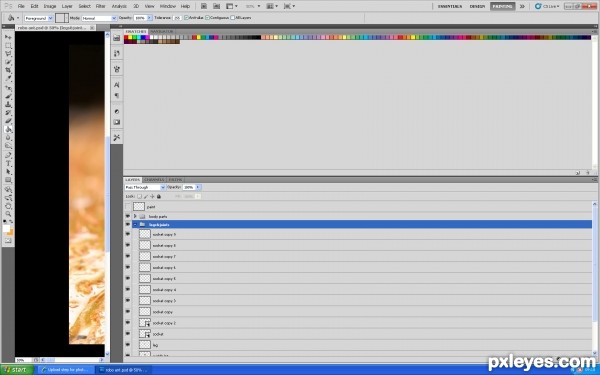The image size is (600, 375).
Task: Click the Start button on taskbar
Action: pos(17,370)
